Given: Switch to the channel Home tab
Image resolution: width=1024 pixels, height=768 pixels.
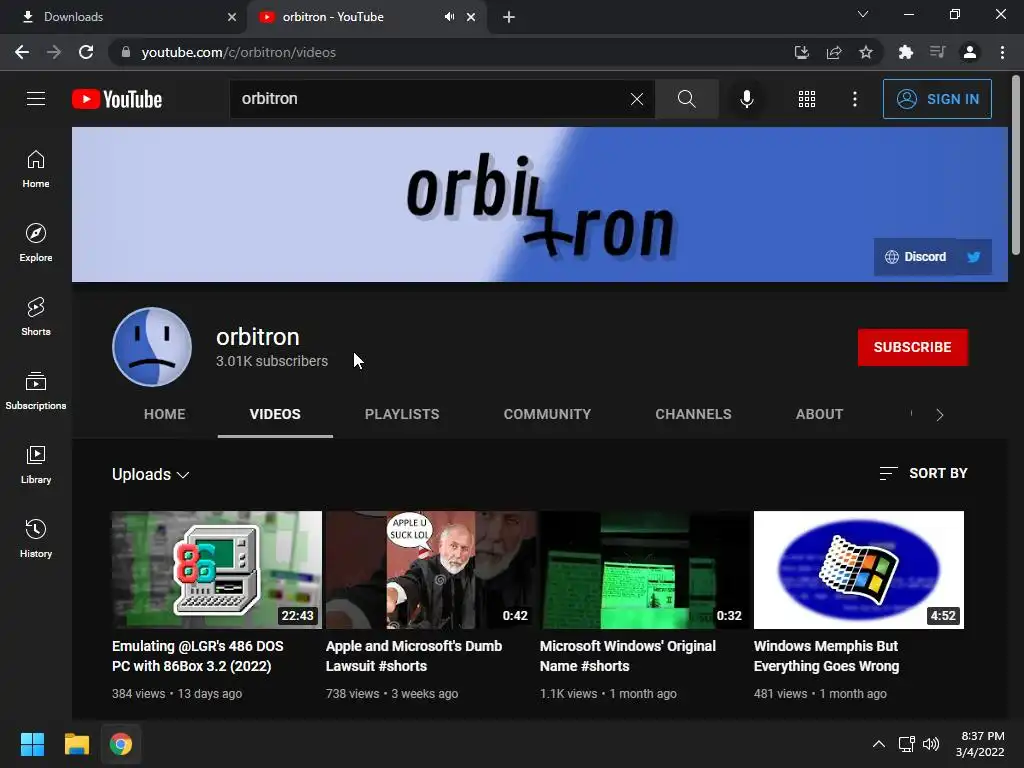Looking at the screenshot, I should [x=165, y=414].
